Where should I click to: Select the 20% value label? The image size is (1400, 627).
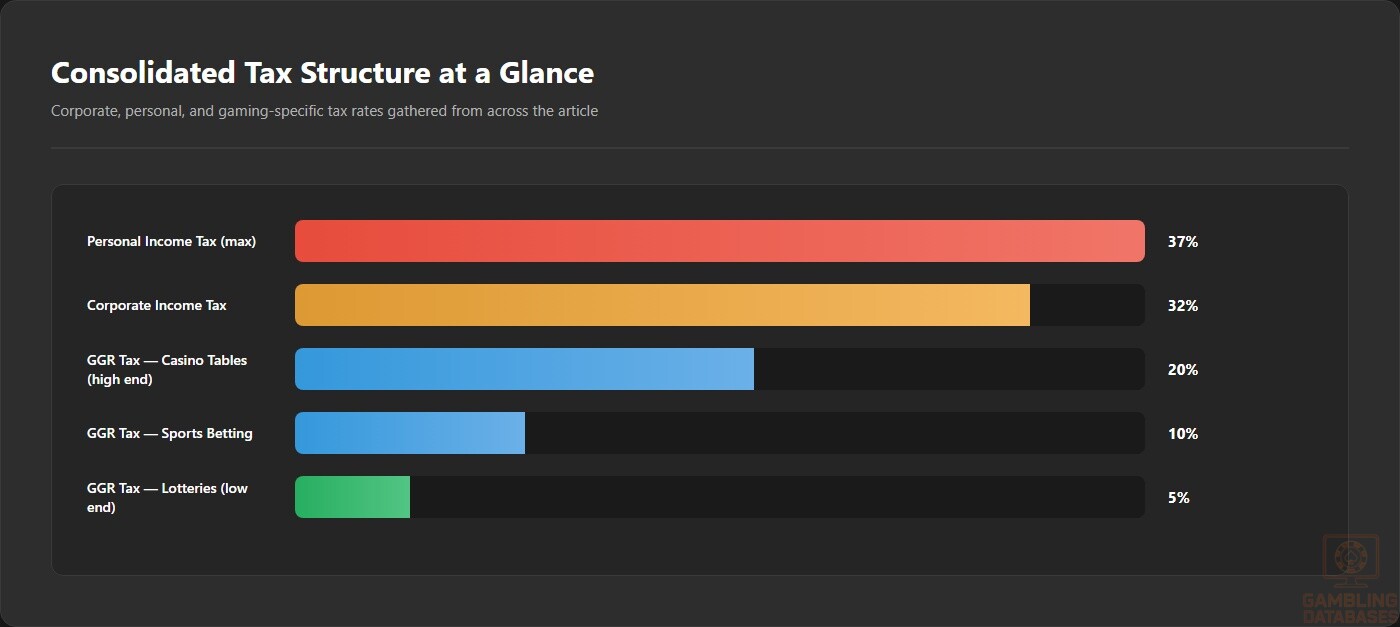(1183, 370)
